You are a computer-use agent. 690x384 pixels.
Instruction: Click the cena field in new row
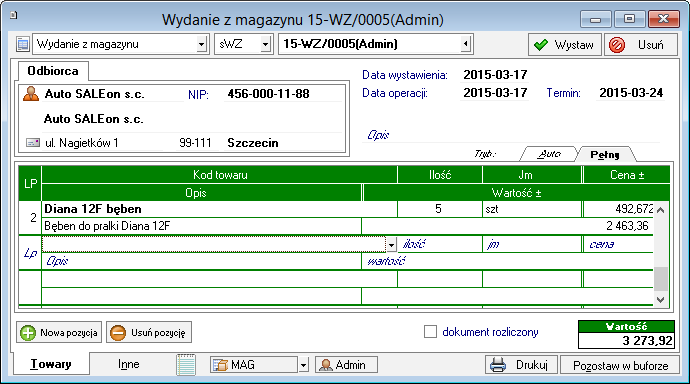618,244
